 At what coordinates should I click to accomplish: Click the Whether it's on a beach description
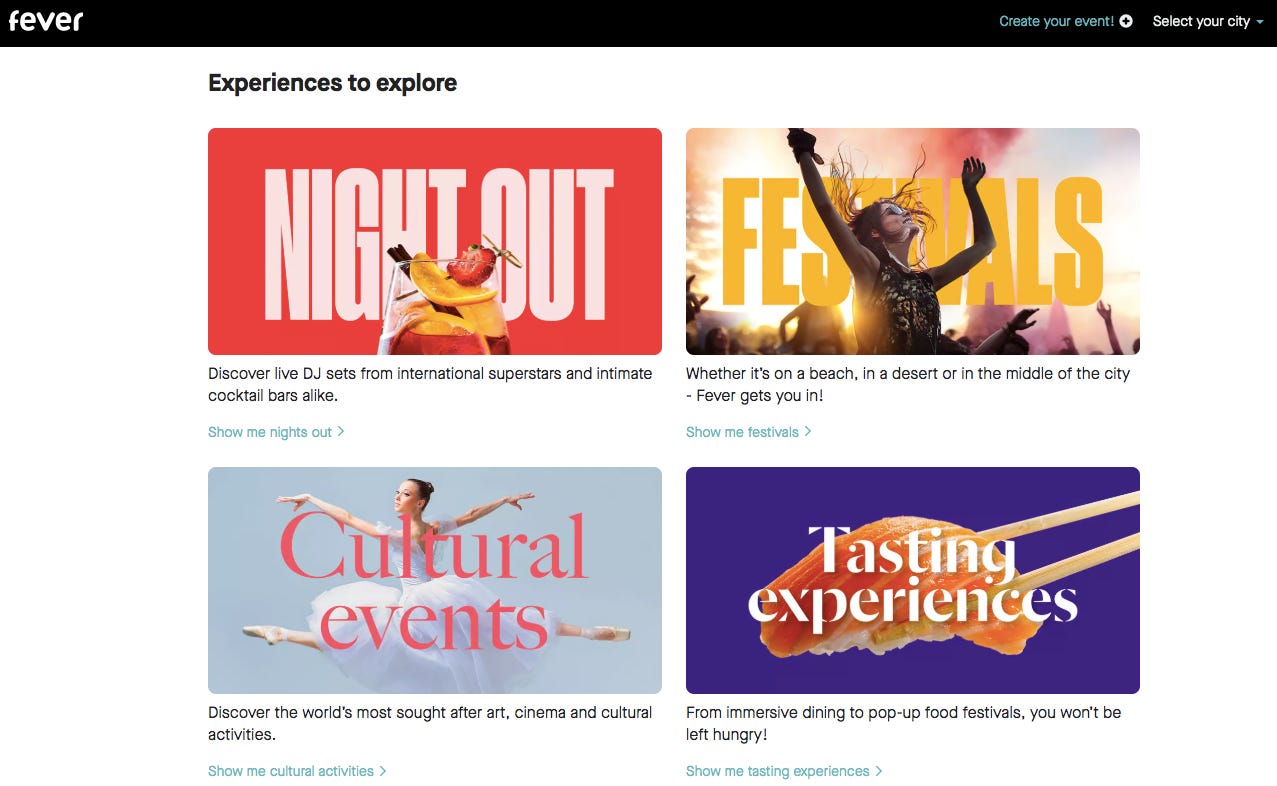(908, 384)
